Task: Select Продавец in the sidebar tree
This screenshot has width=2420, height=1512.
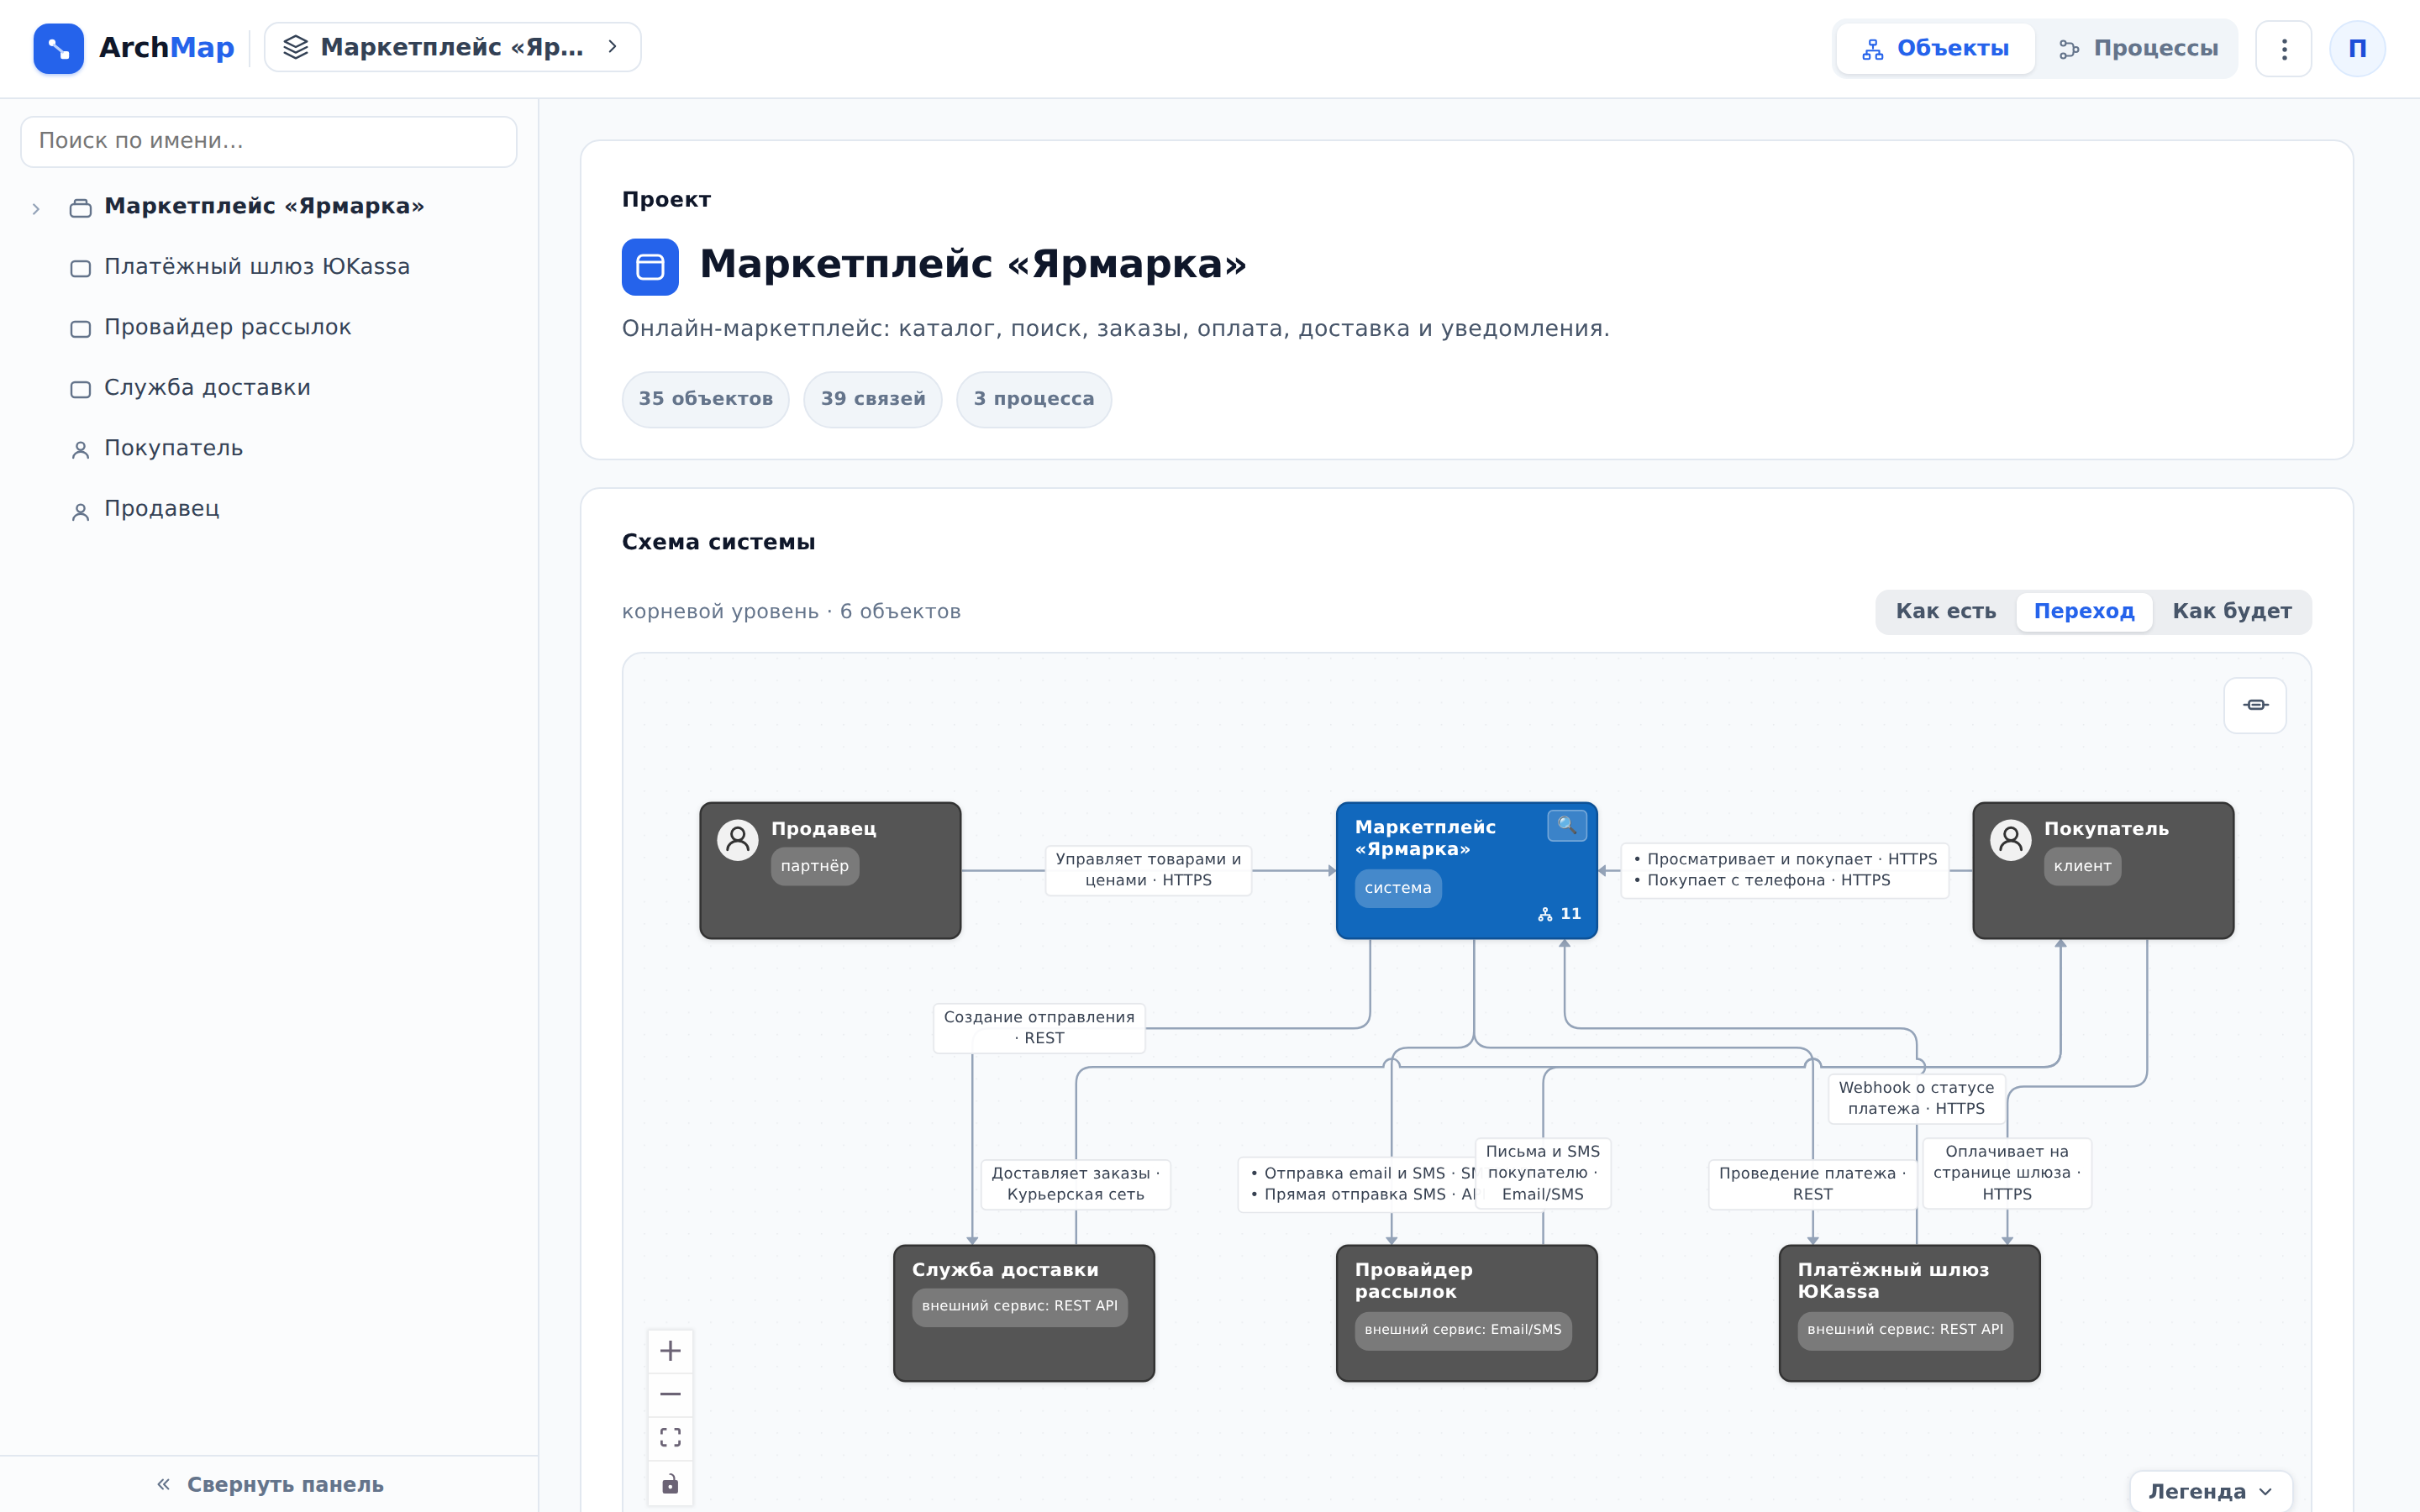Action: 161,509
